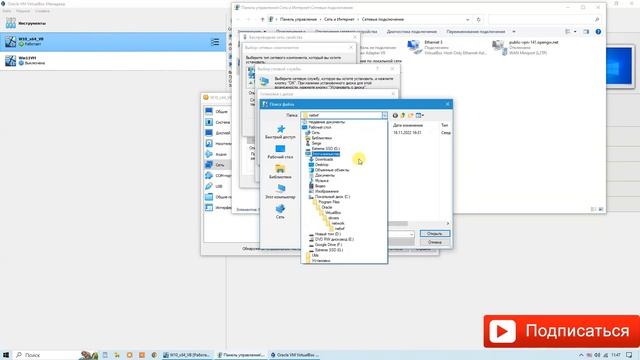Screen dimensions: 640x360
Task: Select Downloads in the folder dropdown list
Action: tap(324, 159)
